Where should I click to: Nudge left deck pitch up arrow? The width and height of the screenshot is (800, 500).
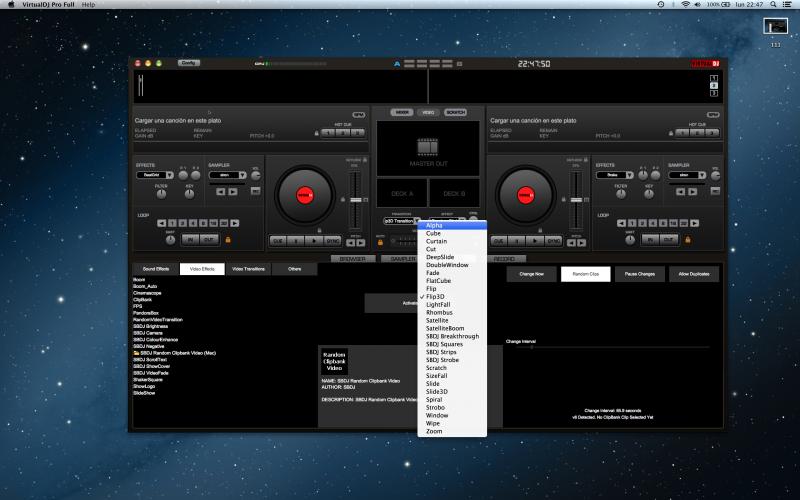[x=361, y=243]
